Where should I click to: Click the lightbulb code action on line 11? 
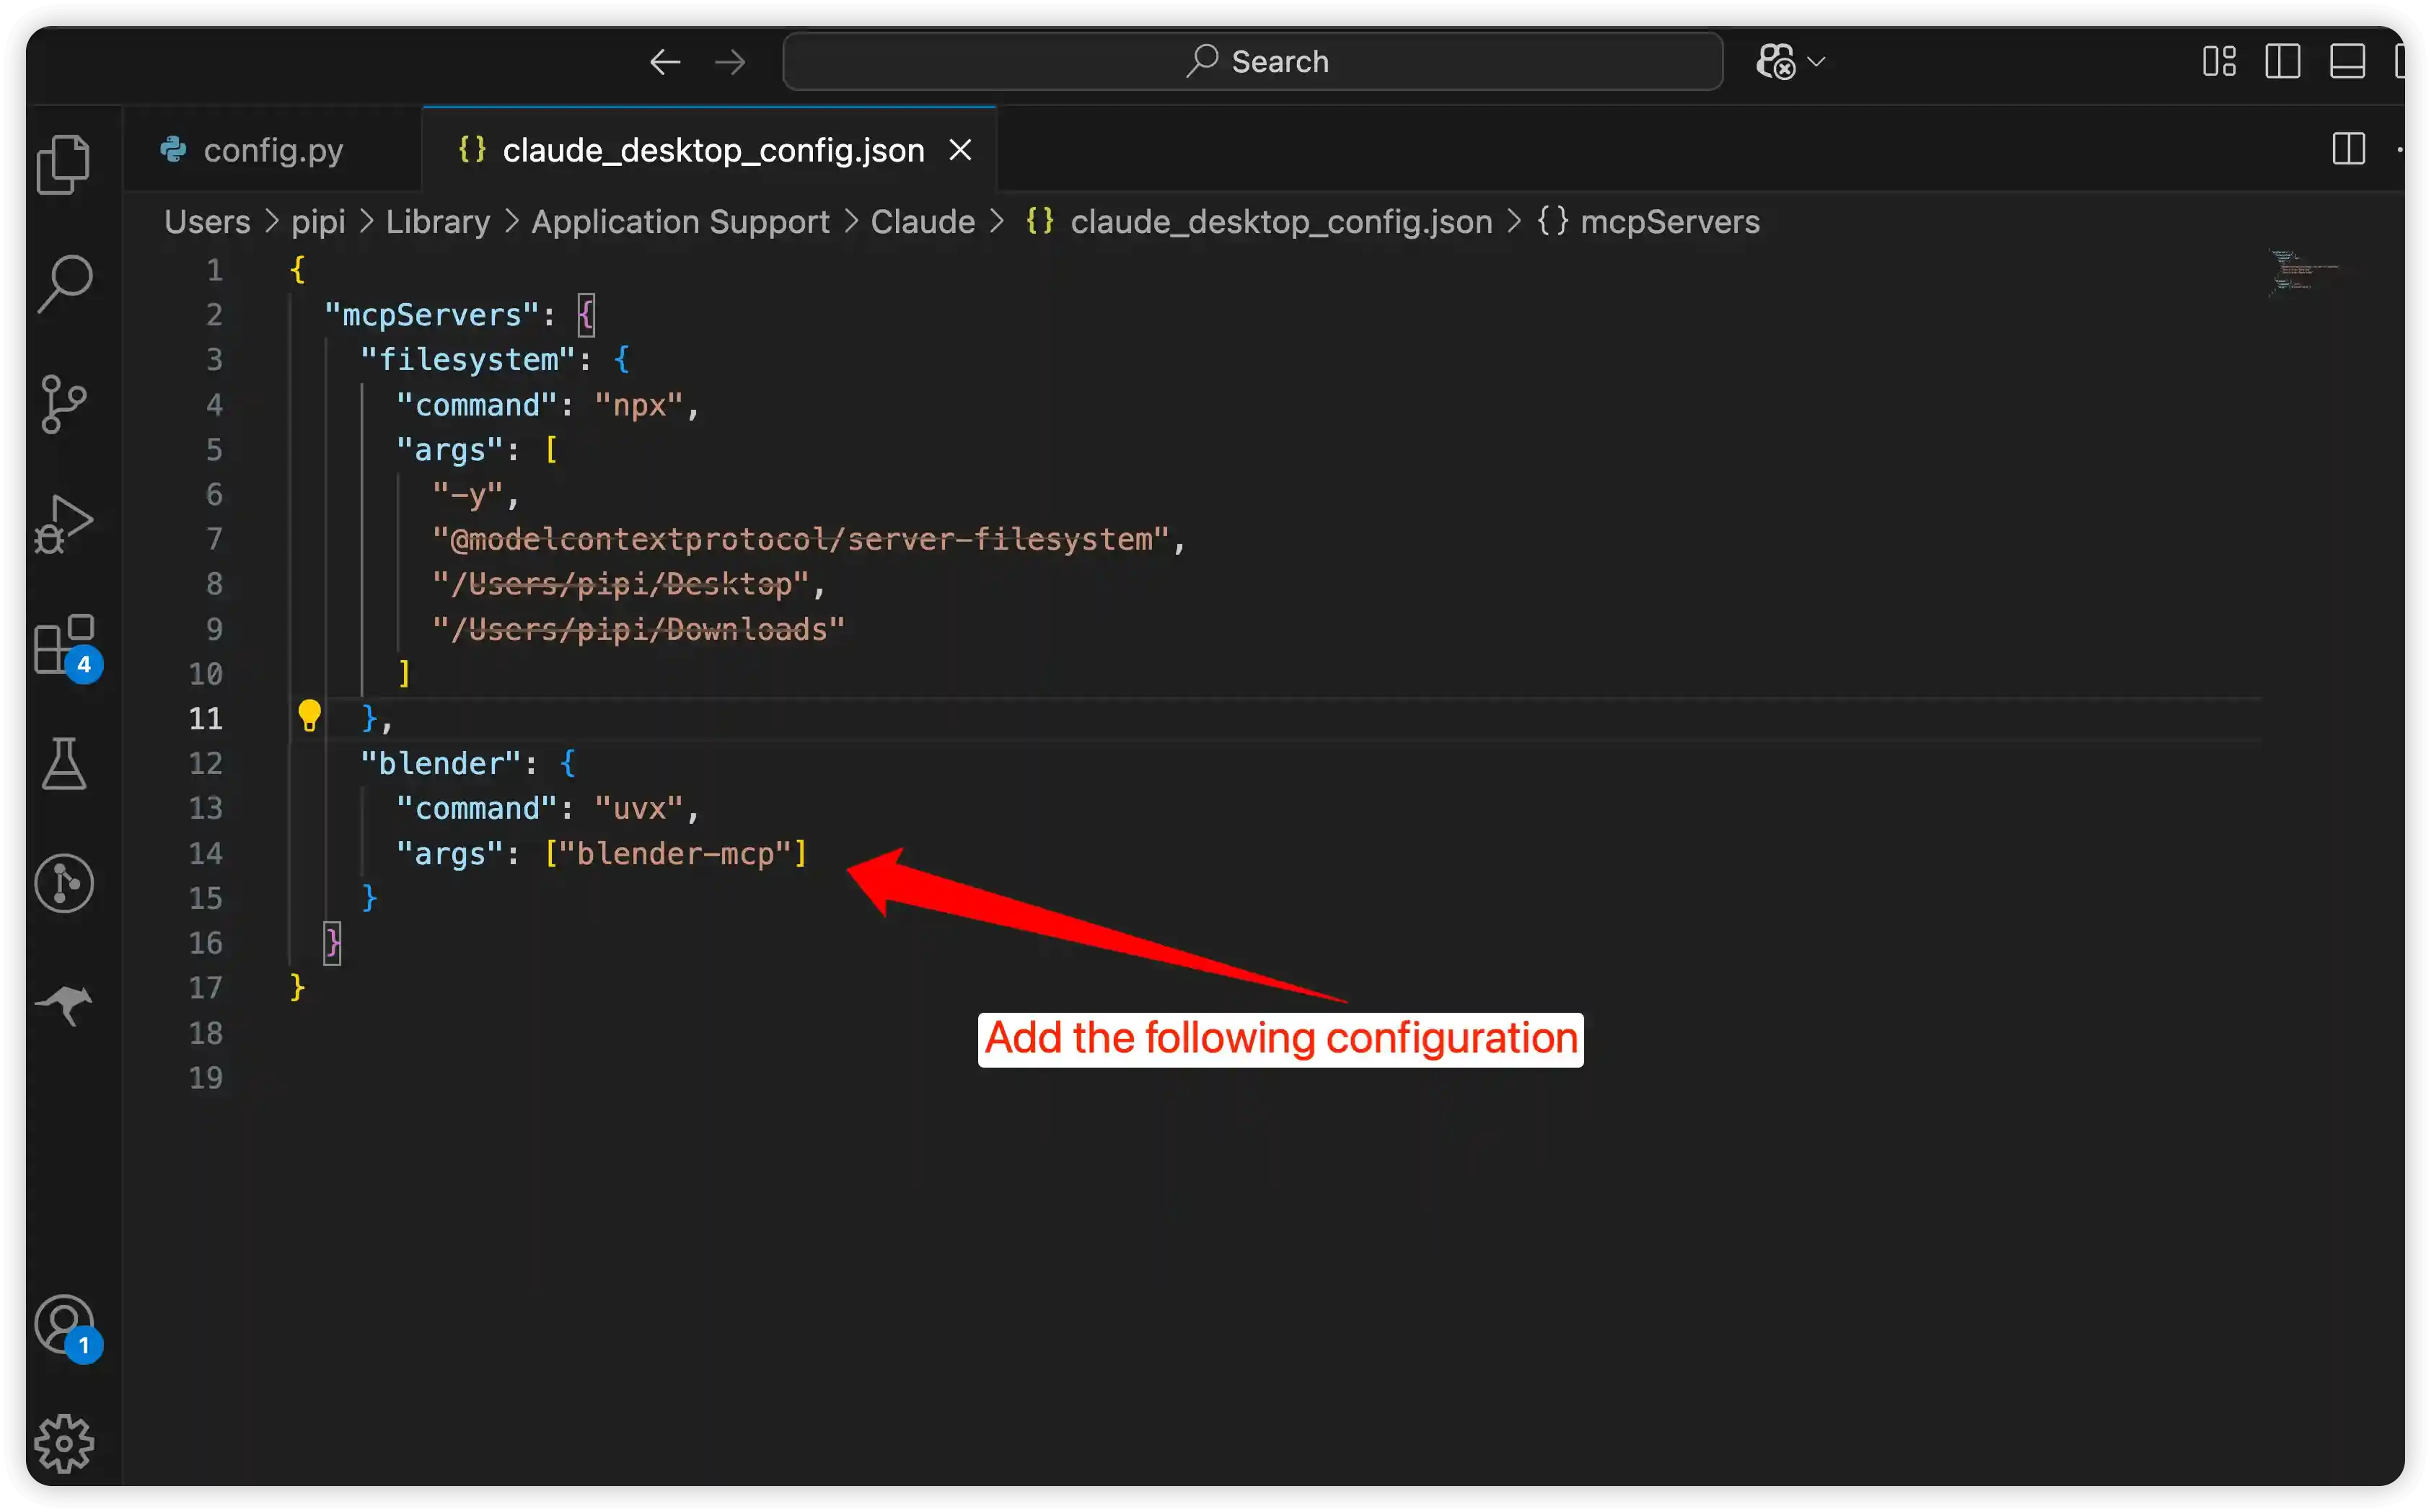point(309,716)
